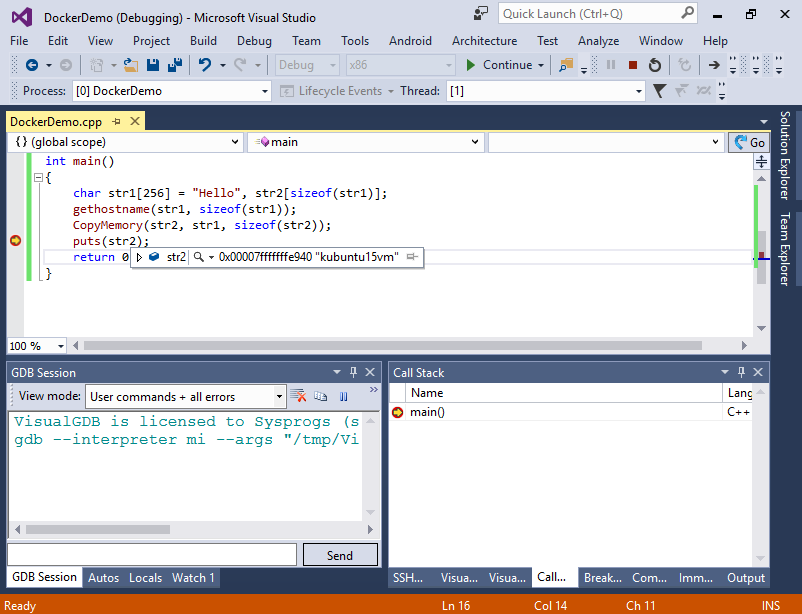802x614 pixels.
Task: Click the Clear GDB session log icon
Action: (298, 396)
